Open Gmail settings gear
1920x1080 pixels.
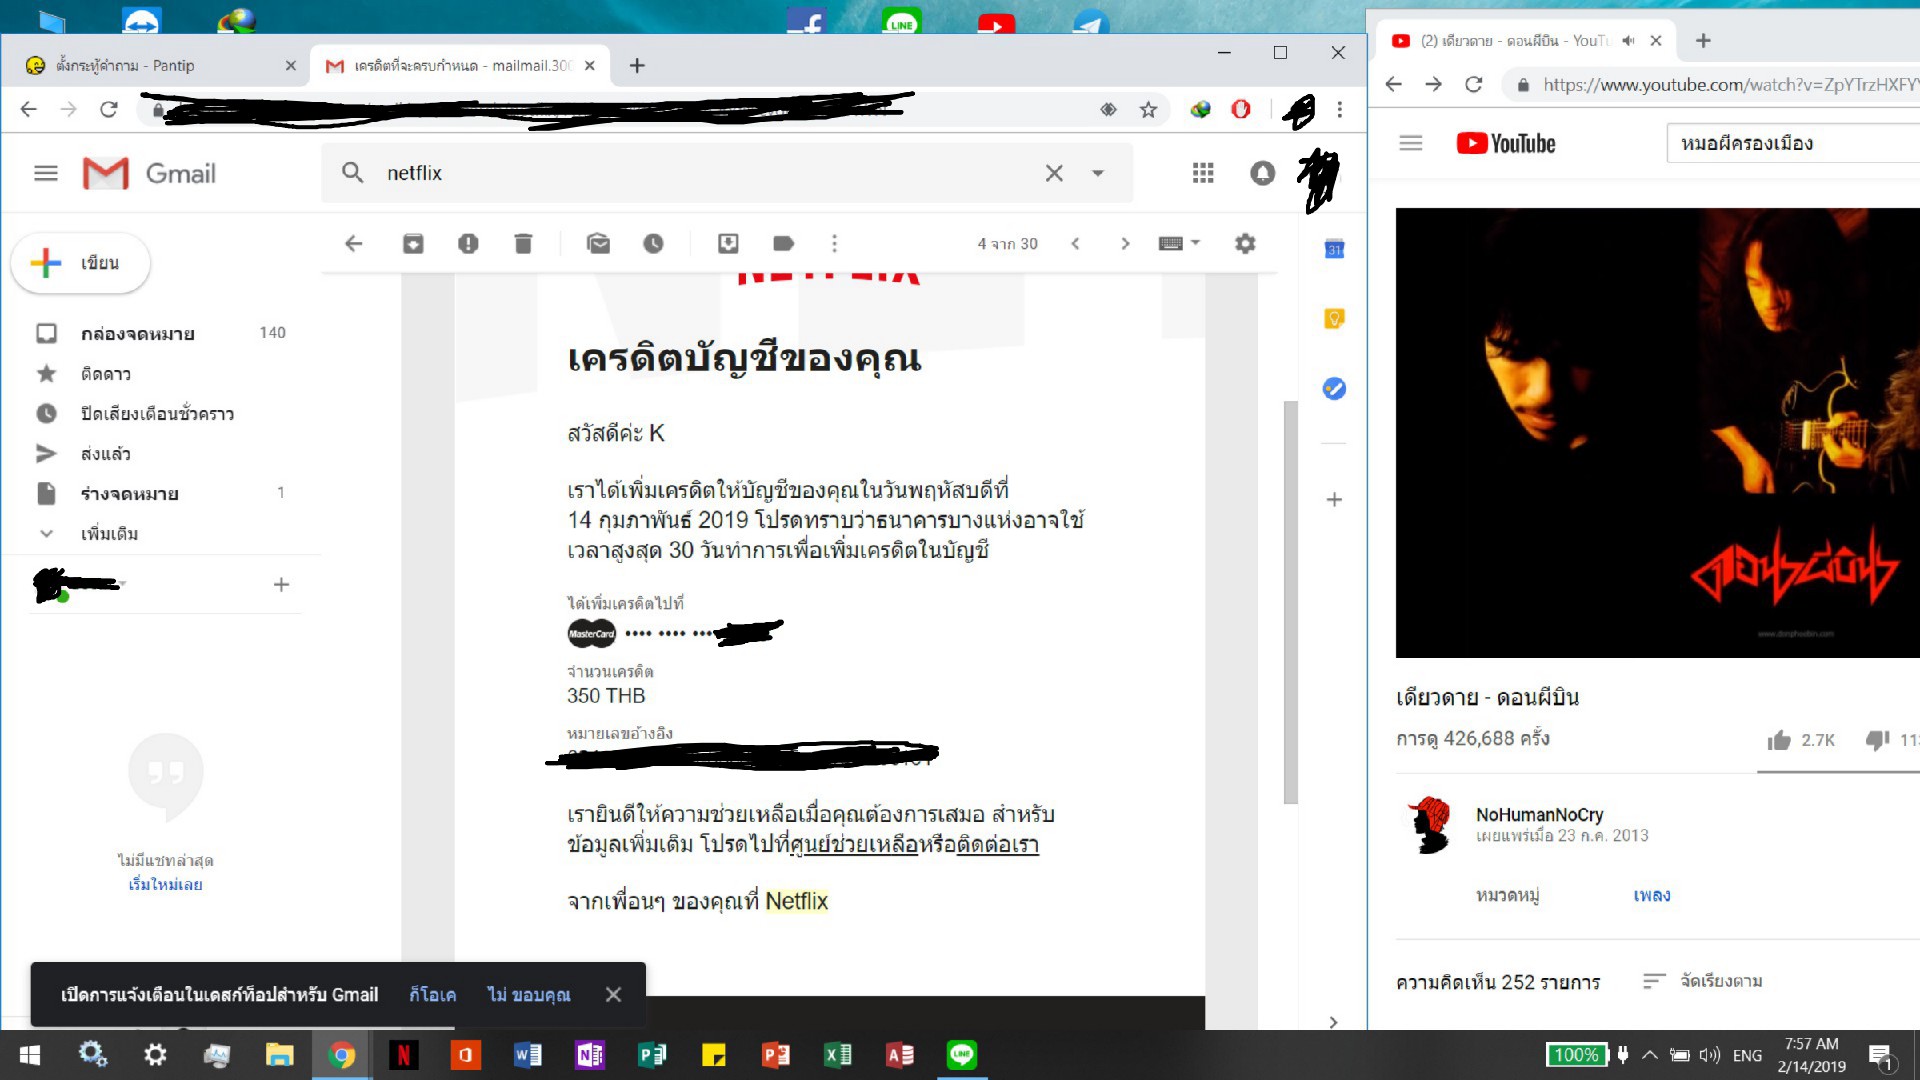(x=1245, y=243)
